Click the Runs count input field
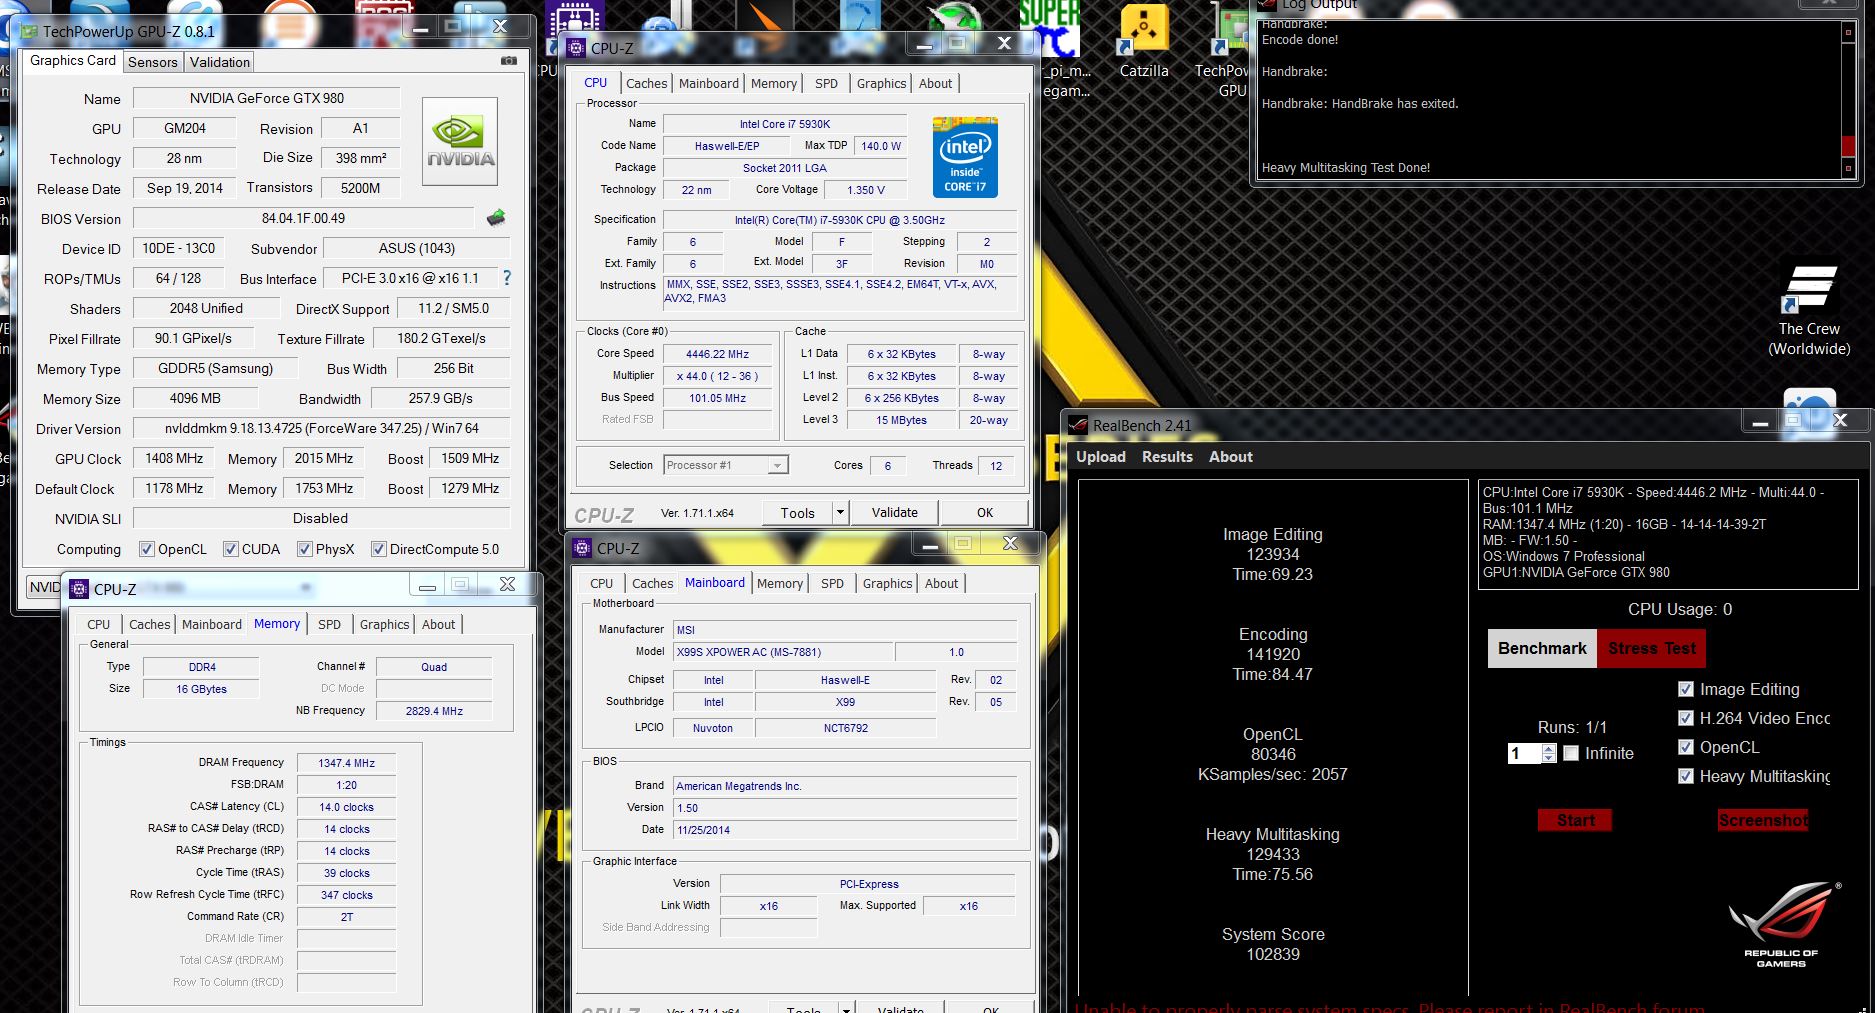Screen dimensions: 1875x1013 (x=1525, y=753)
